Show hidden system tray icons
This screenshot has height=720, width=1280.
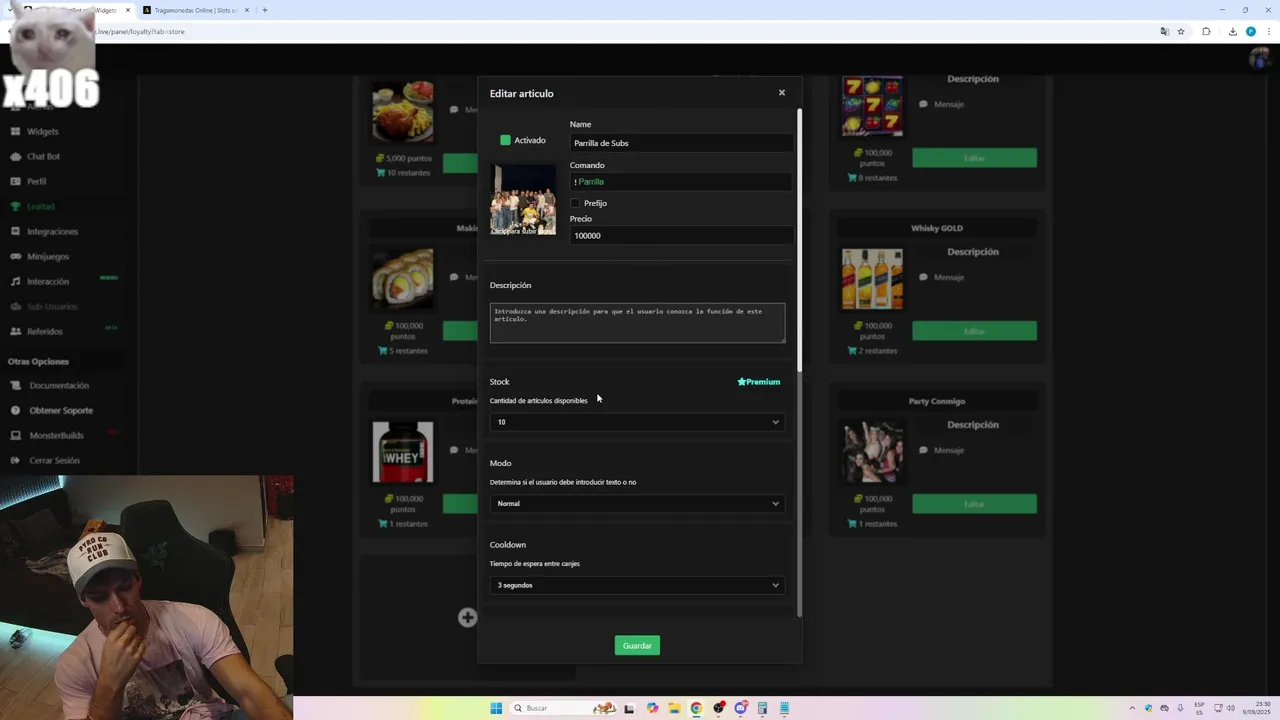click(1132, 708)
